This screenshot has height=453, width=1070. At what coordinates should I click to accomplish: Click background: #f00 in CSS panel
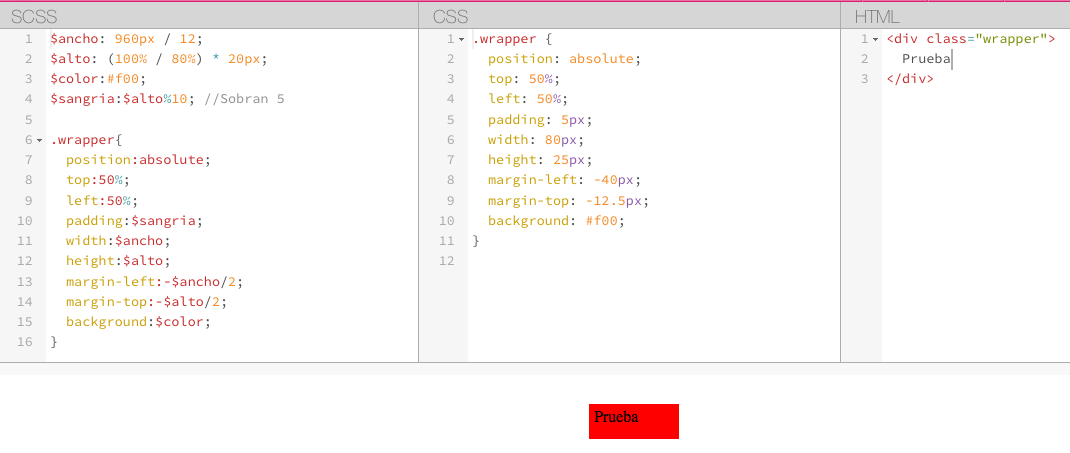click(557, 221)
